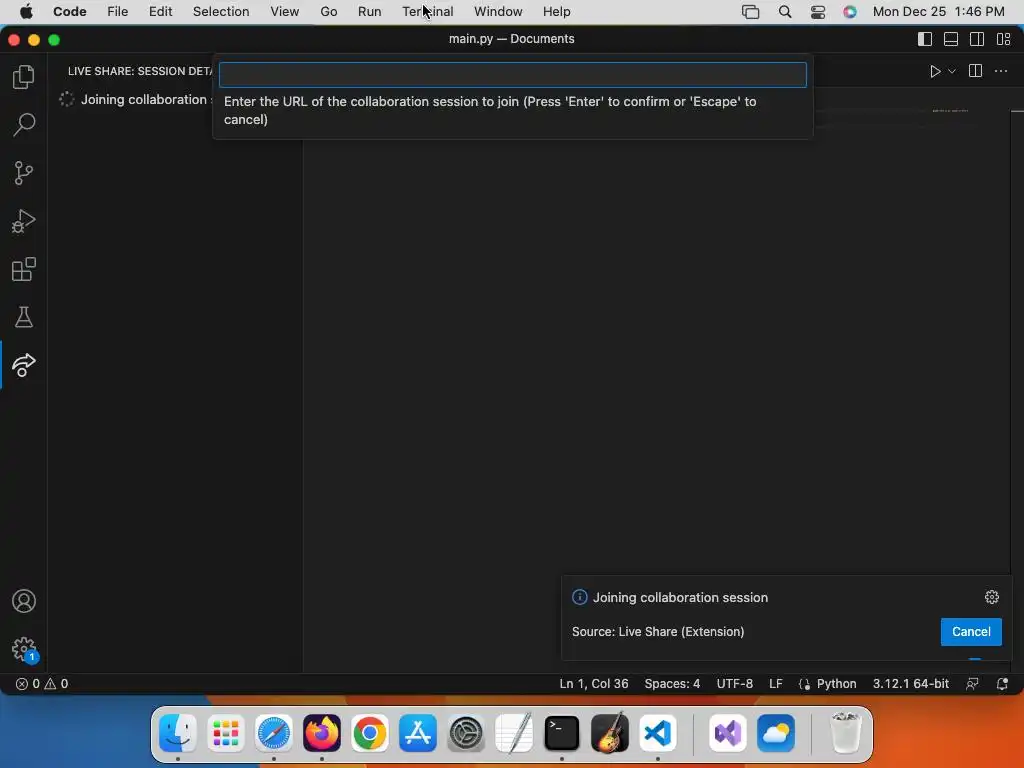Focus the collaboration session URL input

tap(513, 75)
